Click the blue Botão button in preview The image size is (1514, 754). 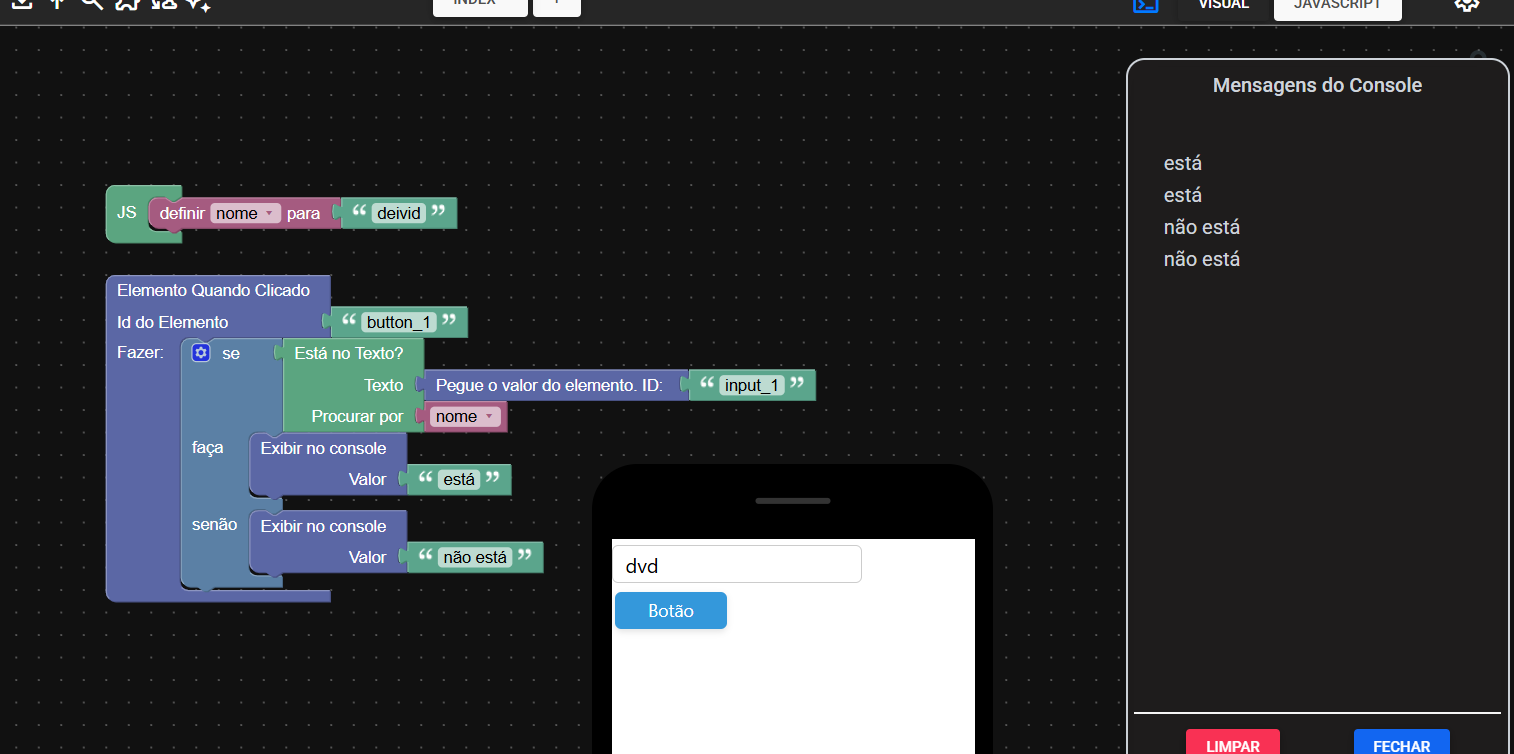[670, 611]
